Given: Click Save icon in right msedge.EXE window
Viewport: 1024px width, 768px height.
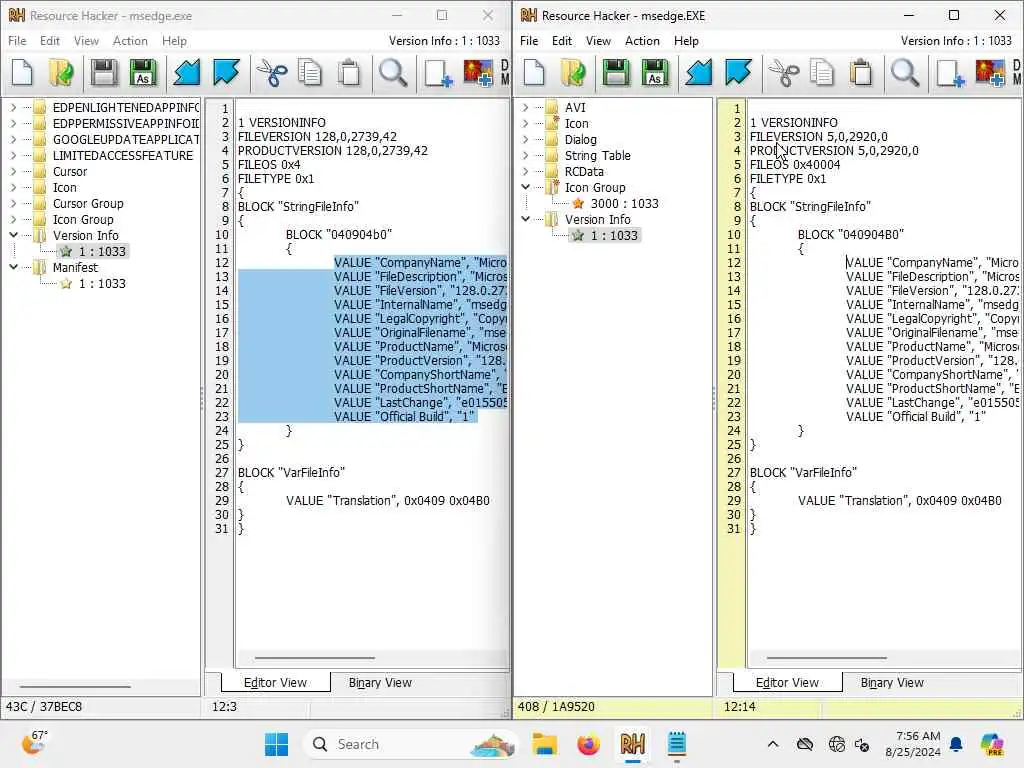Looking at the screenshot, I should [616, 72].
